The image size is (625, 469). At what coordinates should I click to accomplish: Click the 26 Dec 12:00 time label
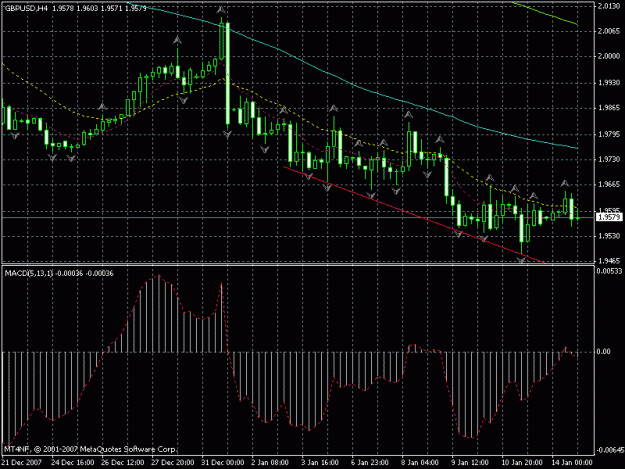[x=123, y=463]
